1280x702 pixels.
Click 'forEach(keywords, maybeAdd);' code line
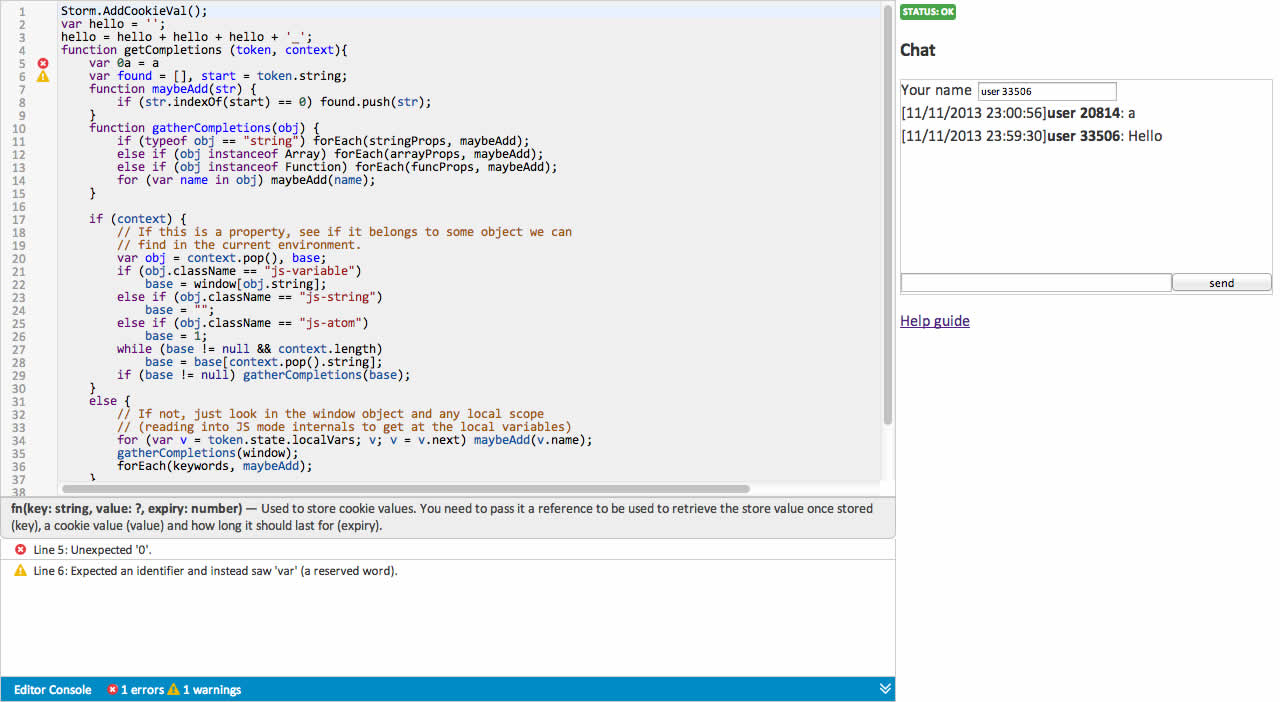click(x=215, y=466)
